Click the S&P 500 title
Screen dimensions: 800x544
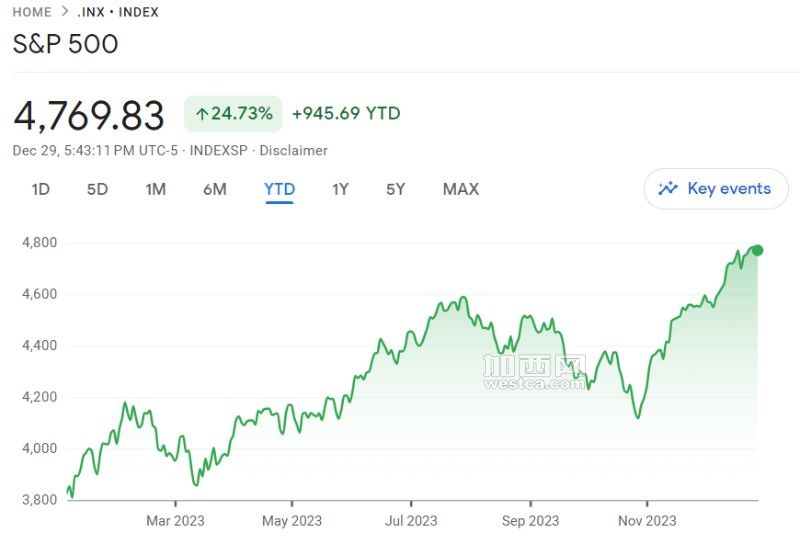point(65,44)
